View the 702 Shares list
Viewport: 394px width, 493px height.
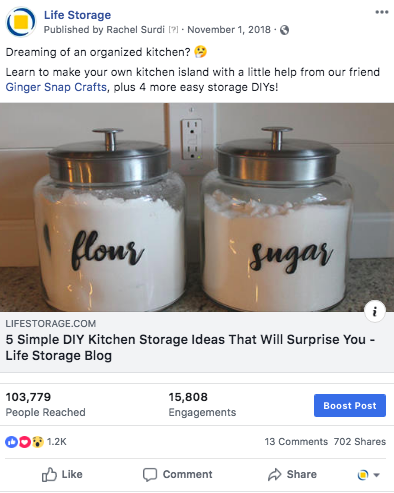360,442
